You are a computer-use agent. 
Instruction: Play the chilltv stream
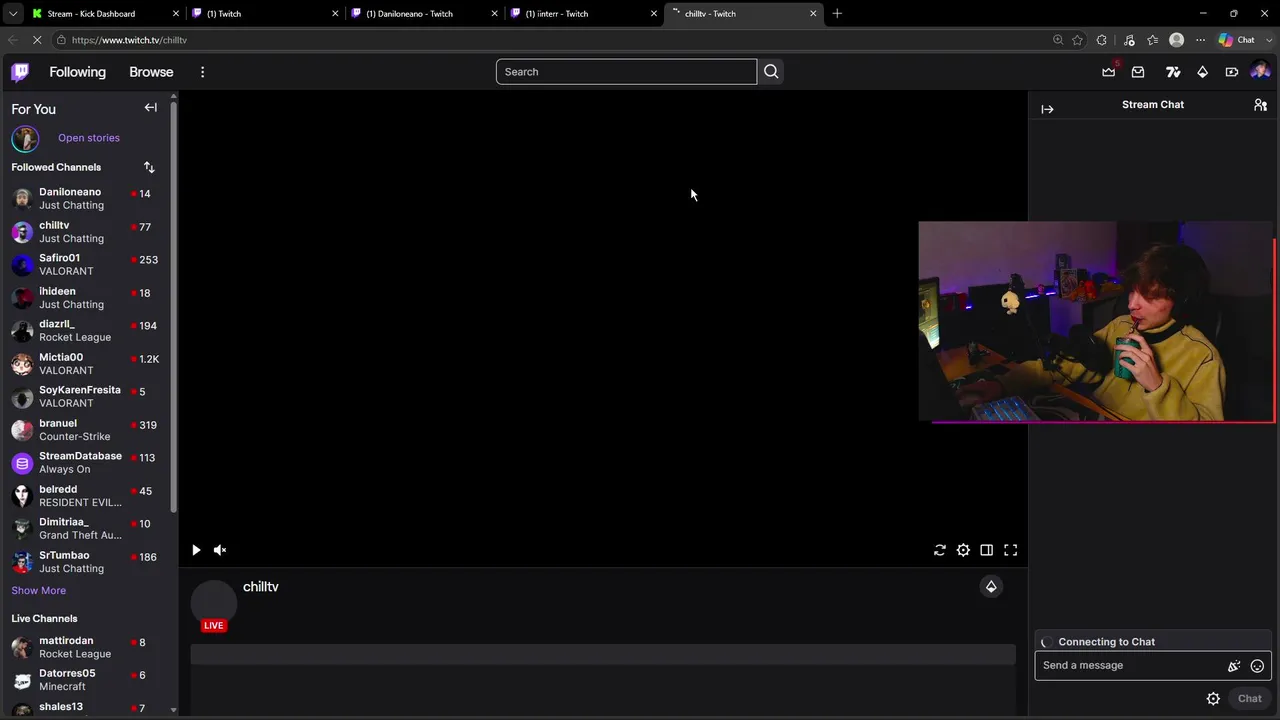[x=196, y=550]
